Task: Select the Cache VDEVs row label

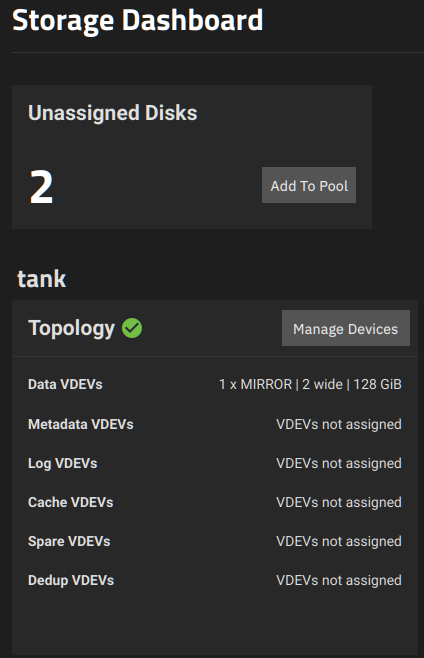Action: (71, 502)
